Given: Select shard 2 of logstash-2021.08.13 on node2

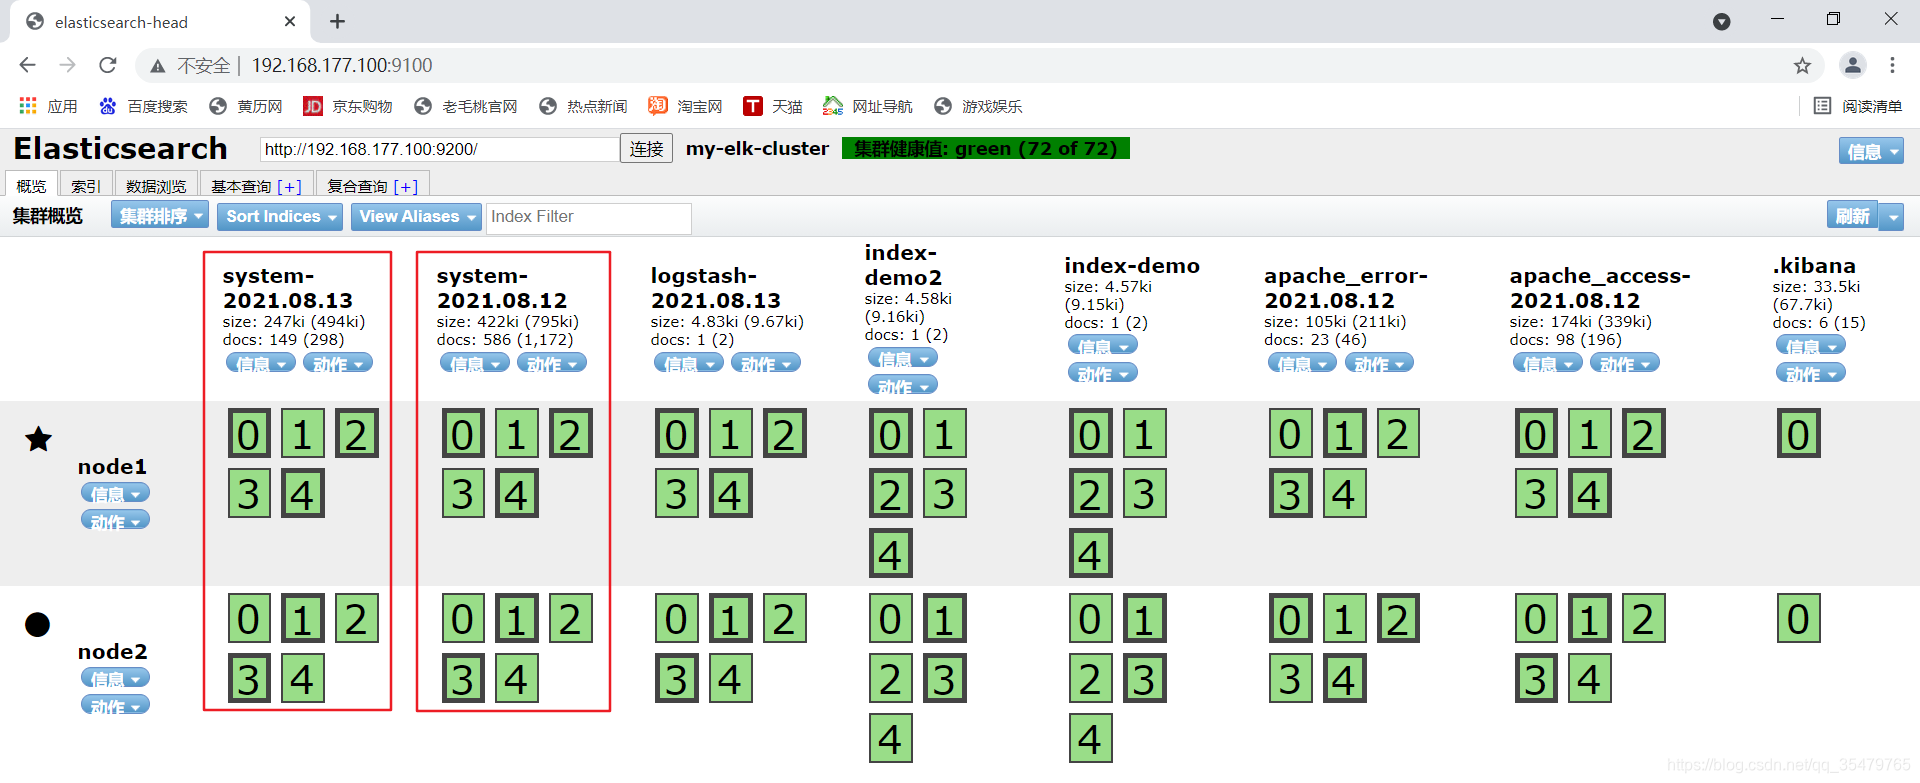Looking at the screenshot, I should click(784, 619).
